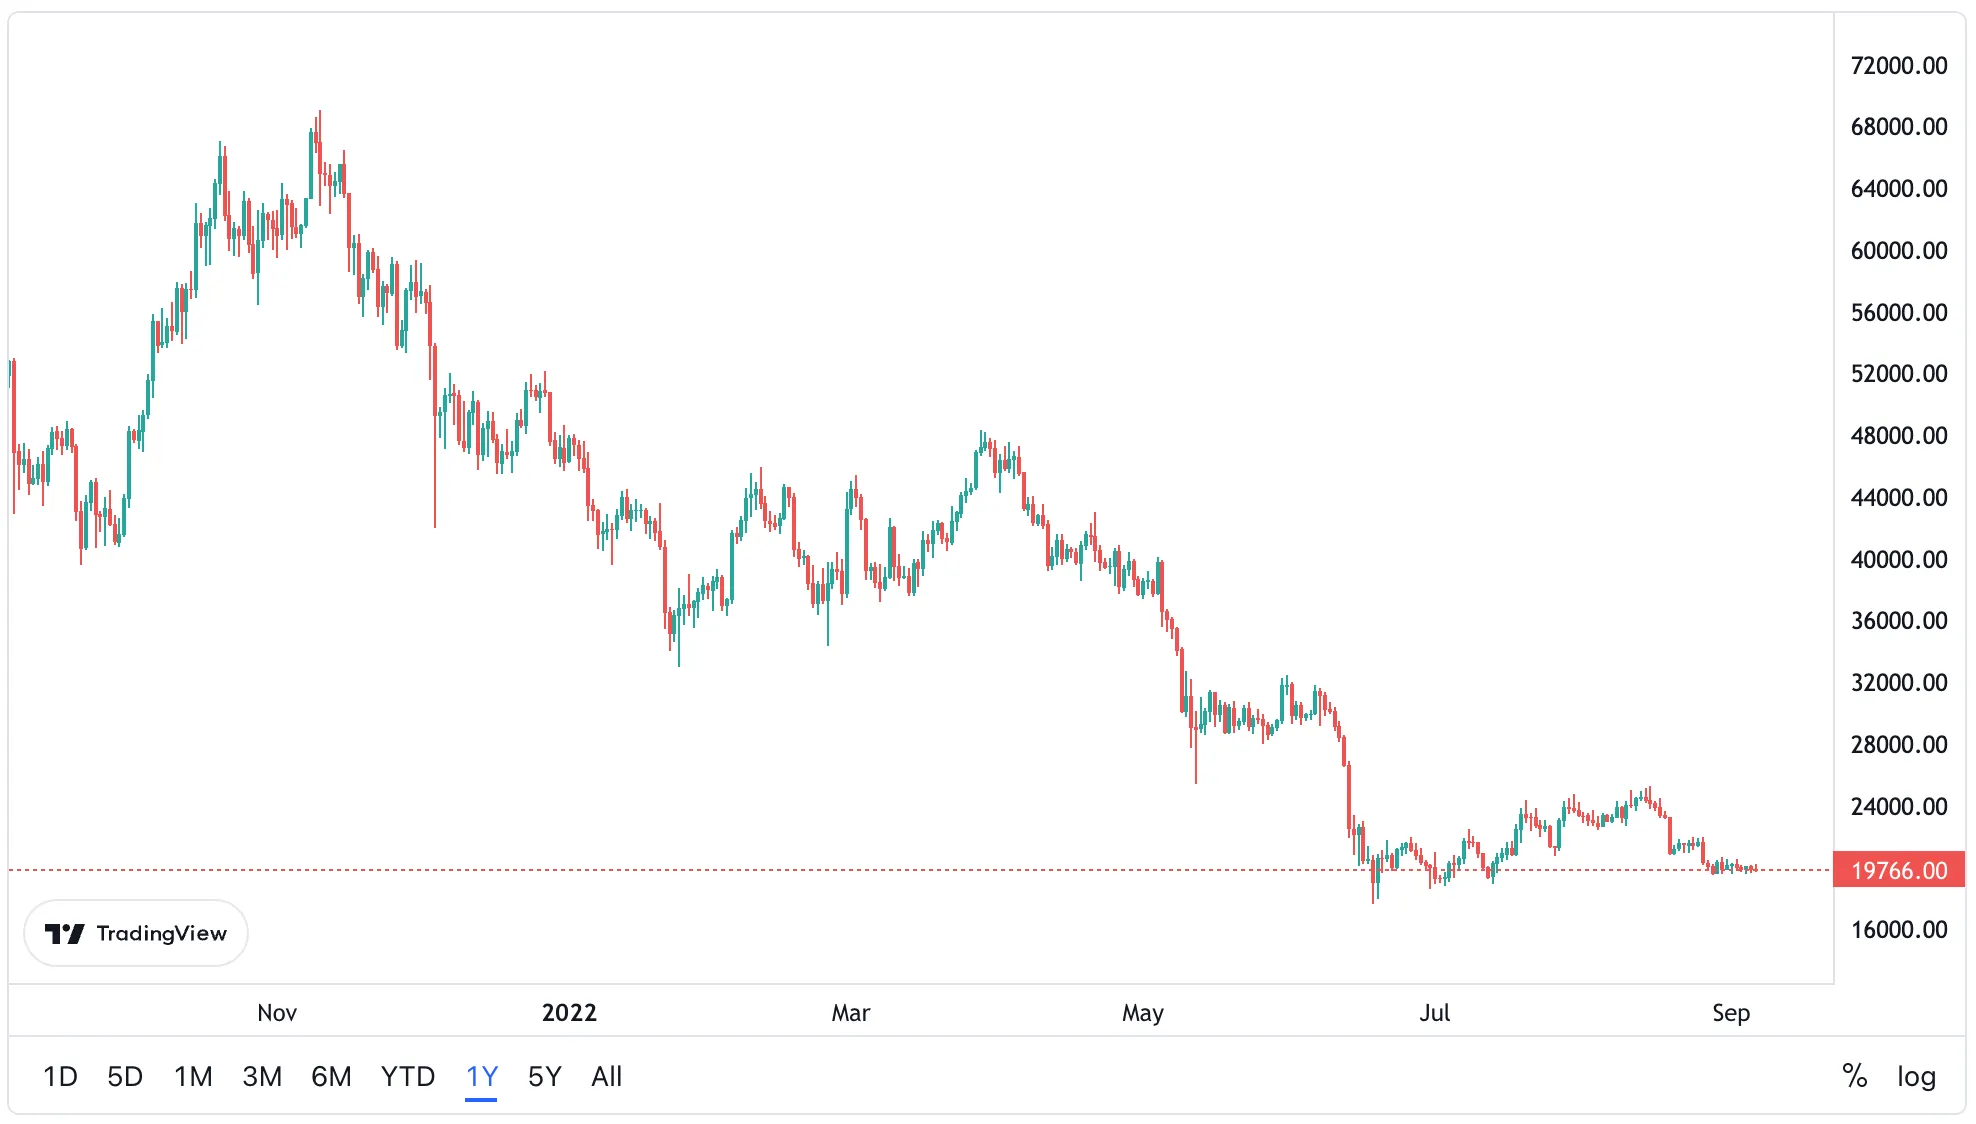
Task: Click the 2022 label on time axis
Action: (x=569, y=1013)
